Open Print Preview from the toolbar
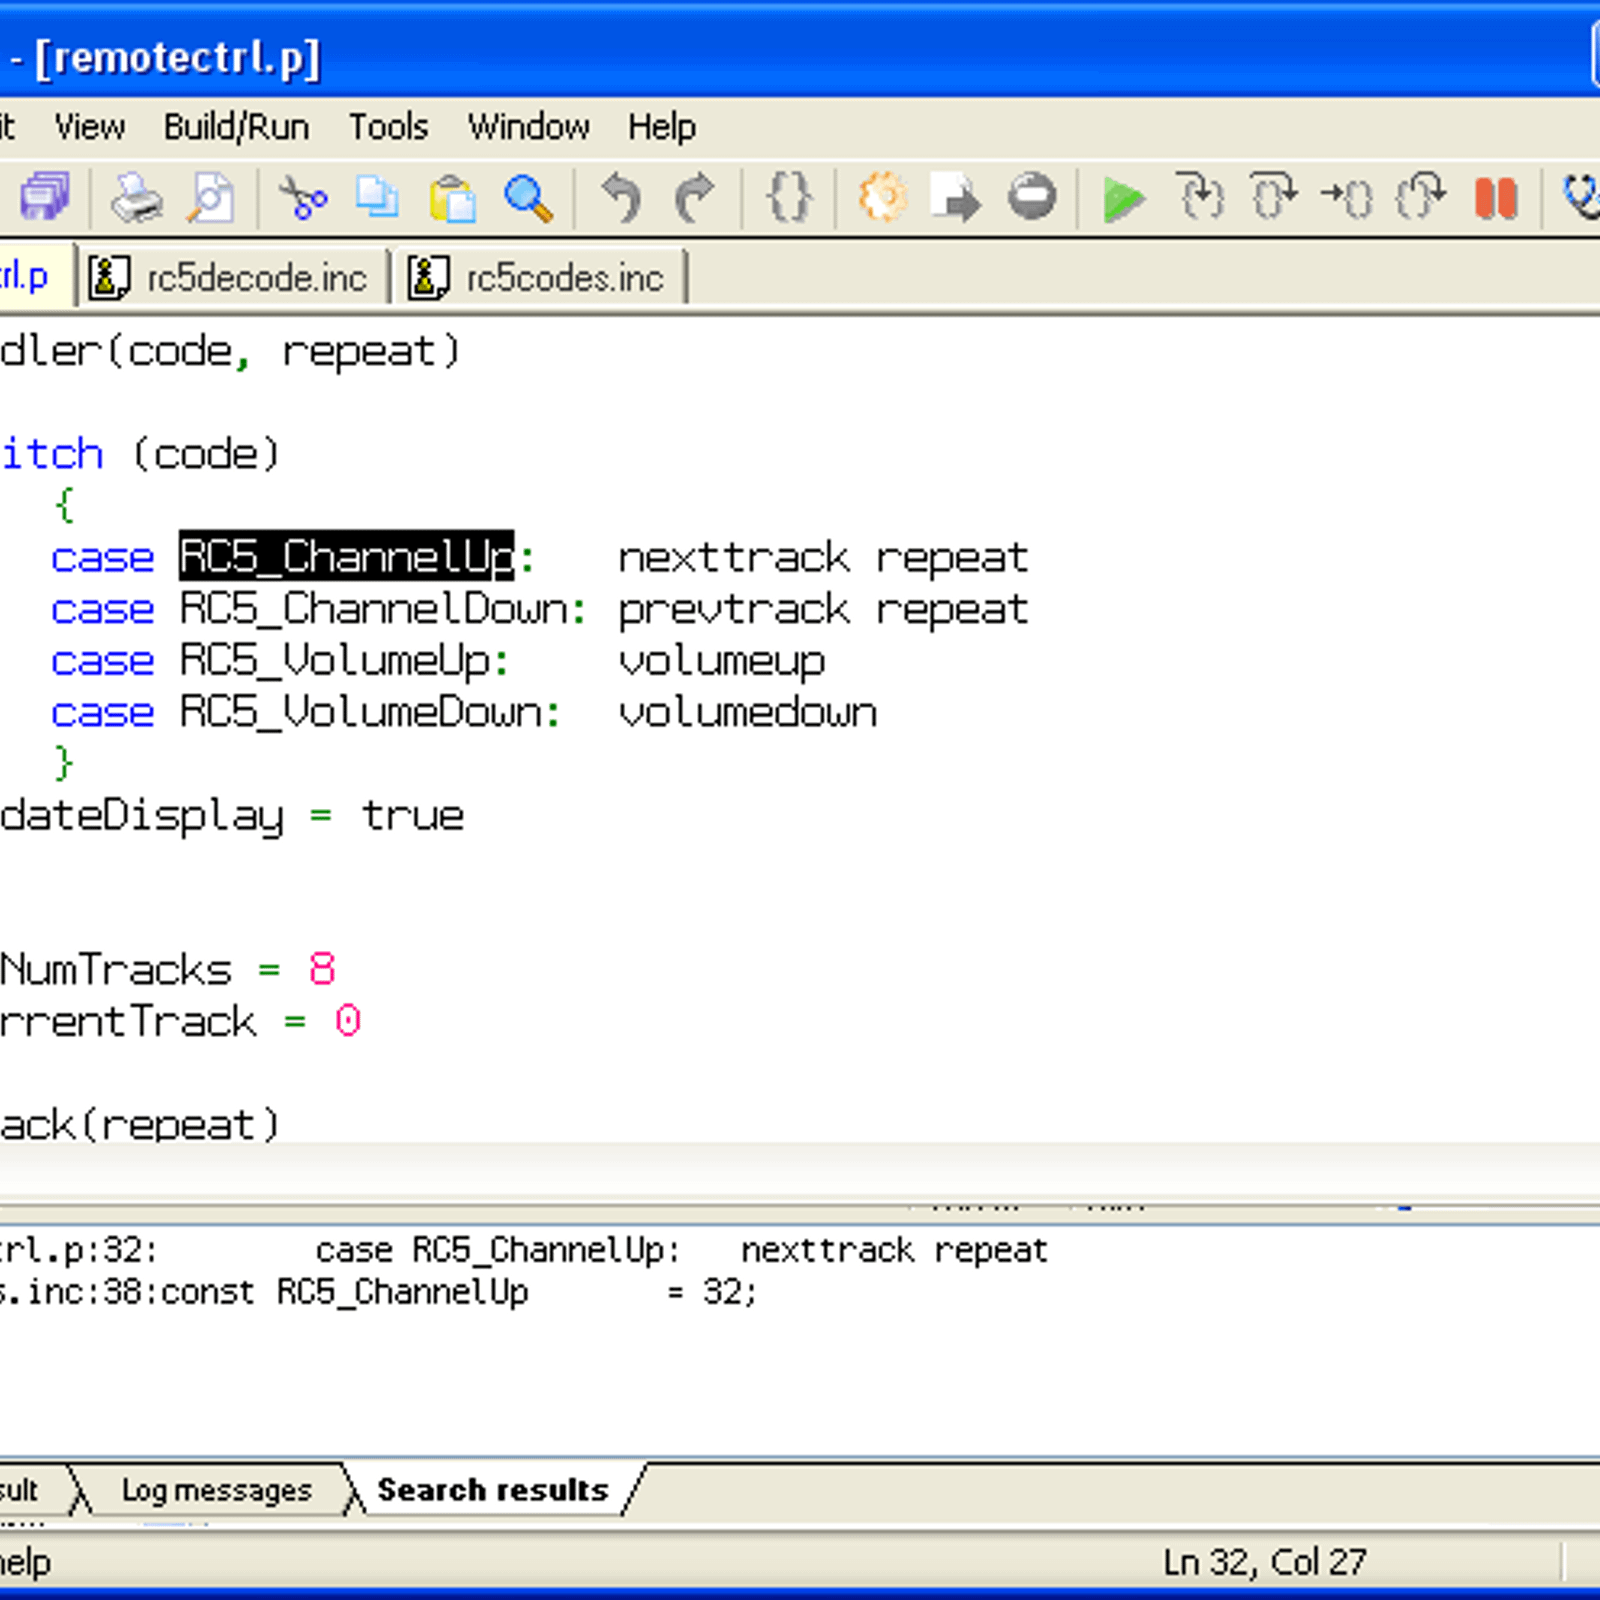The height and width of the screenshot is (1600, 1600). click(211, 198)
